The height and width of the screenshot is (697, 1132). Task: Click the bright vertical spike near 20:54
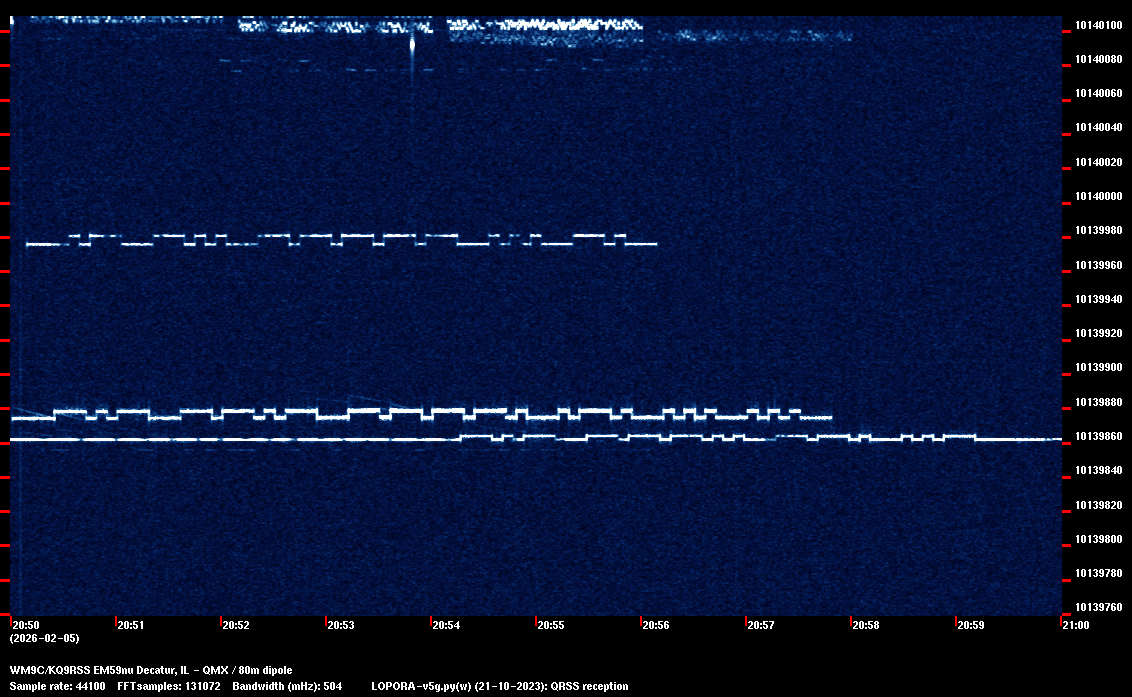point(412,45)
